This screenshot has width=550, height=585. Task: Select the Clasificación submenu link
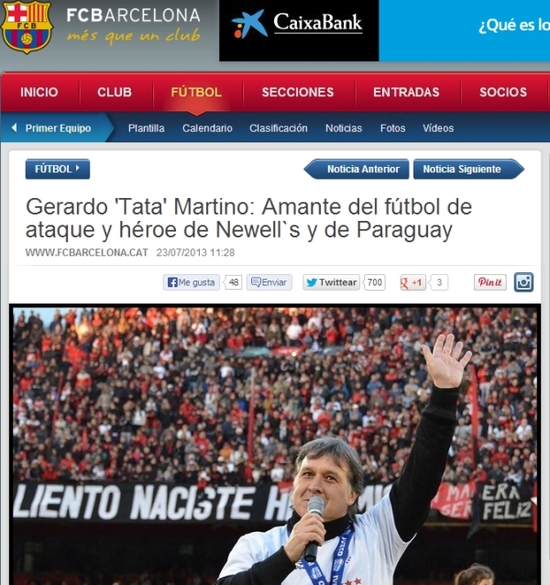pyautogui.click(x=278, y=128)
